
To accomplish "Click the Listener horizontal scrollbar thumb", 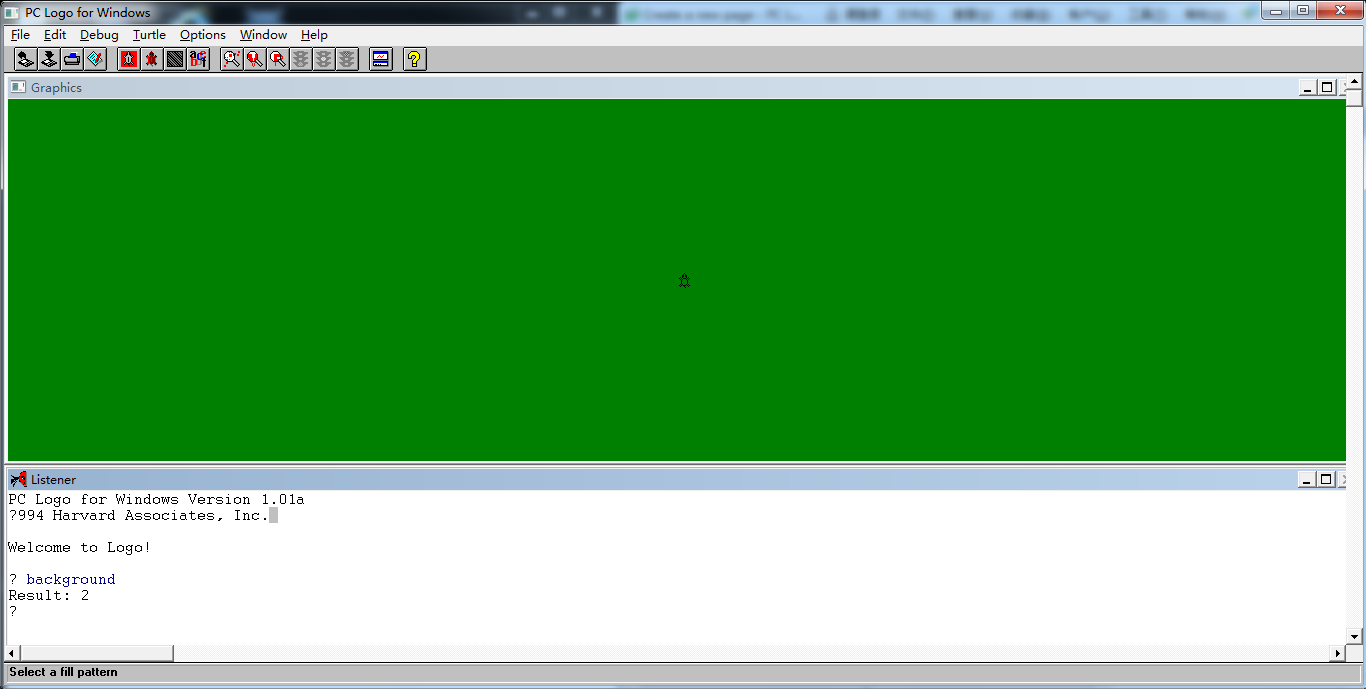I will pyautogui.click(x=98, y=653).
